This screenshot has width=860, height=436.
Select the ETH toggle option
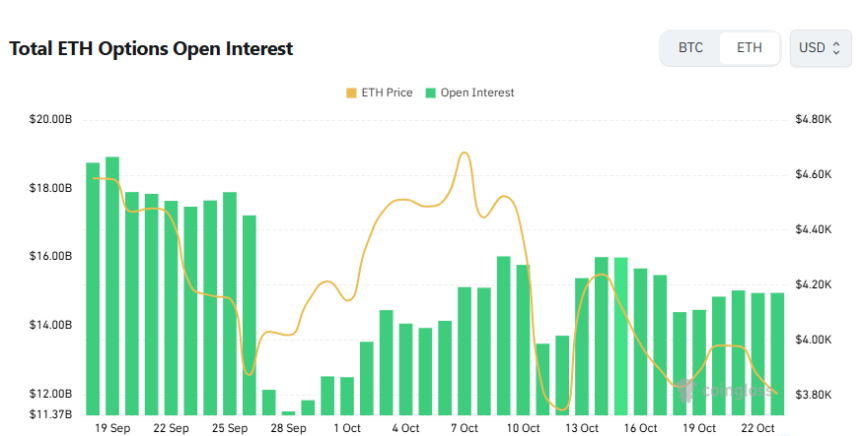click(749, 48)
